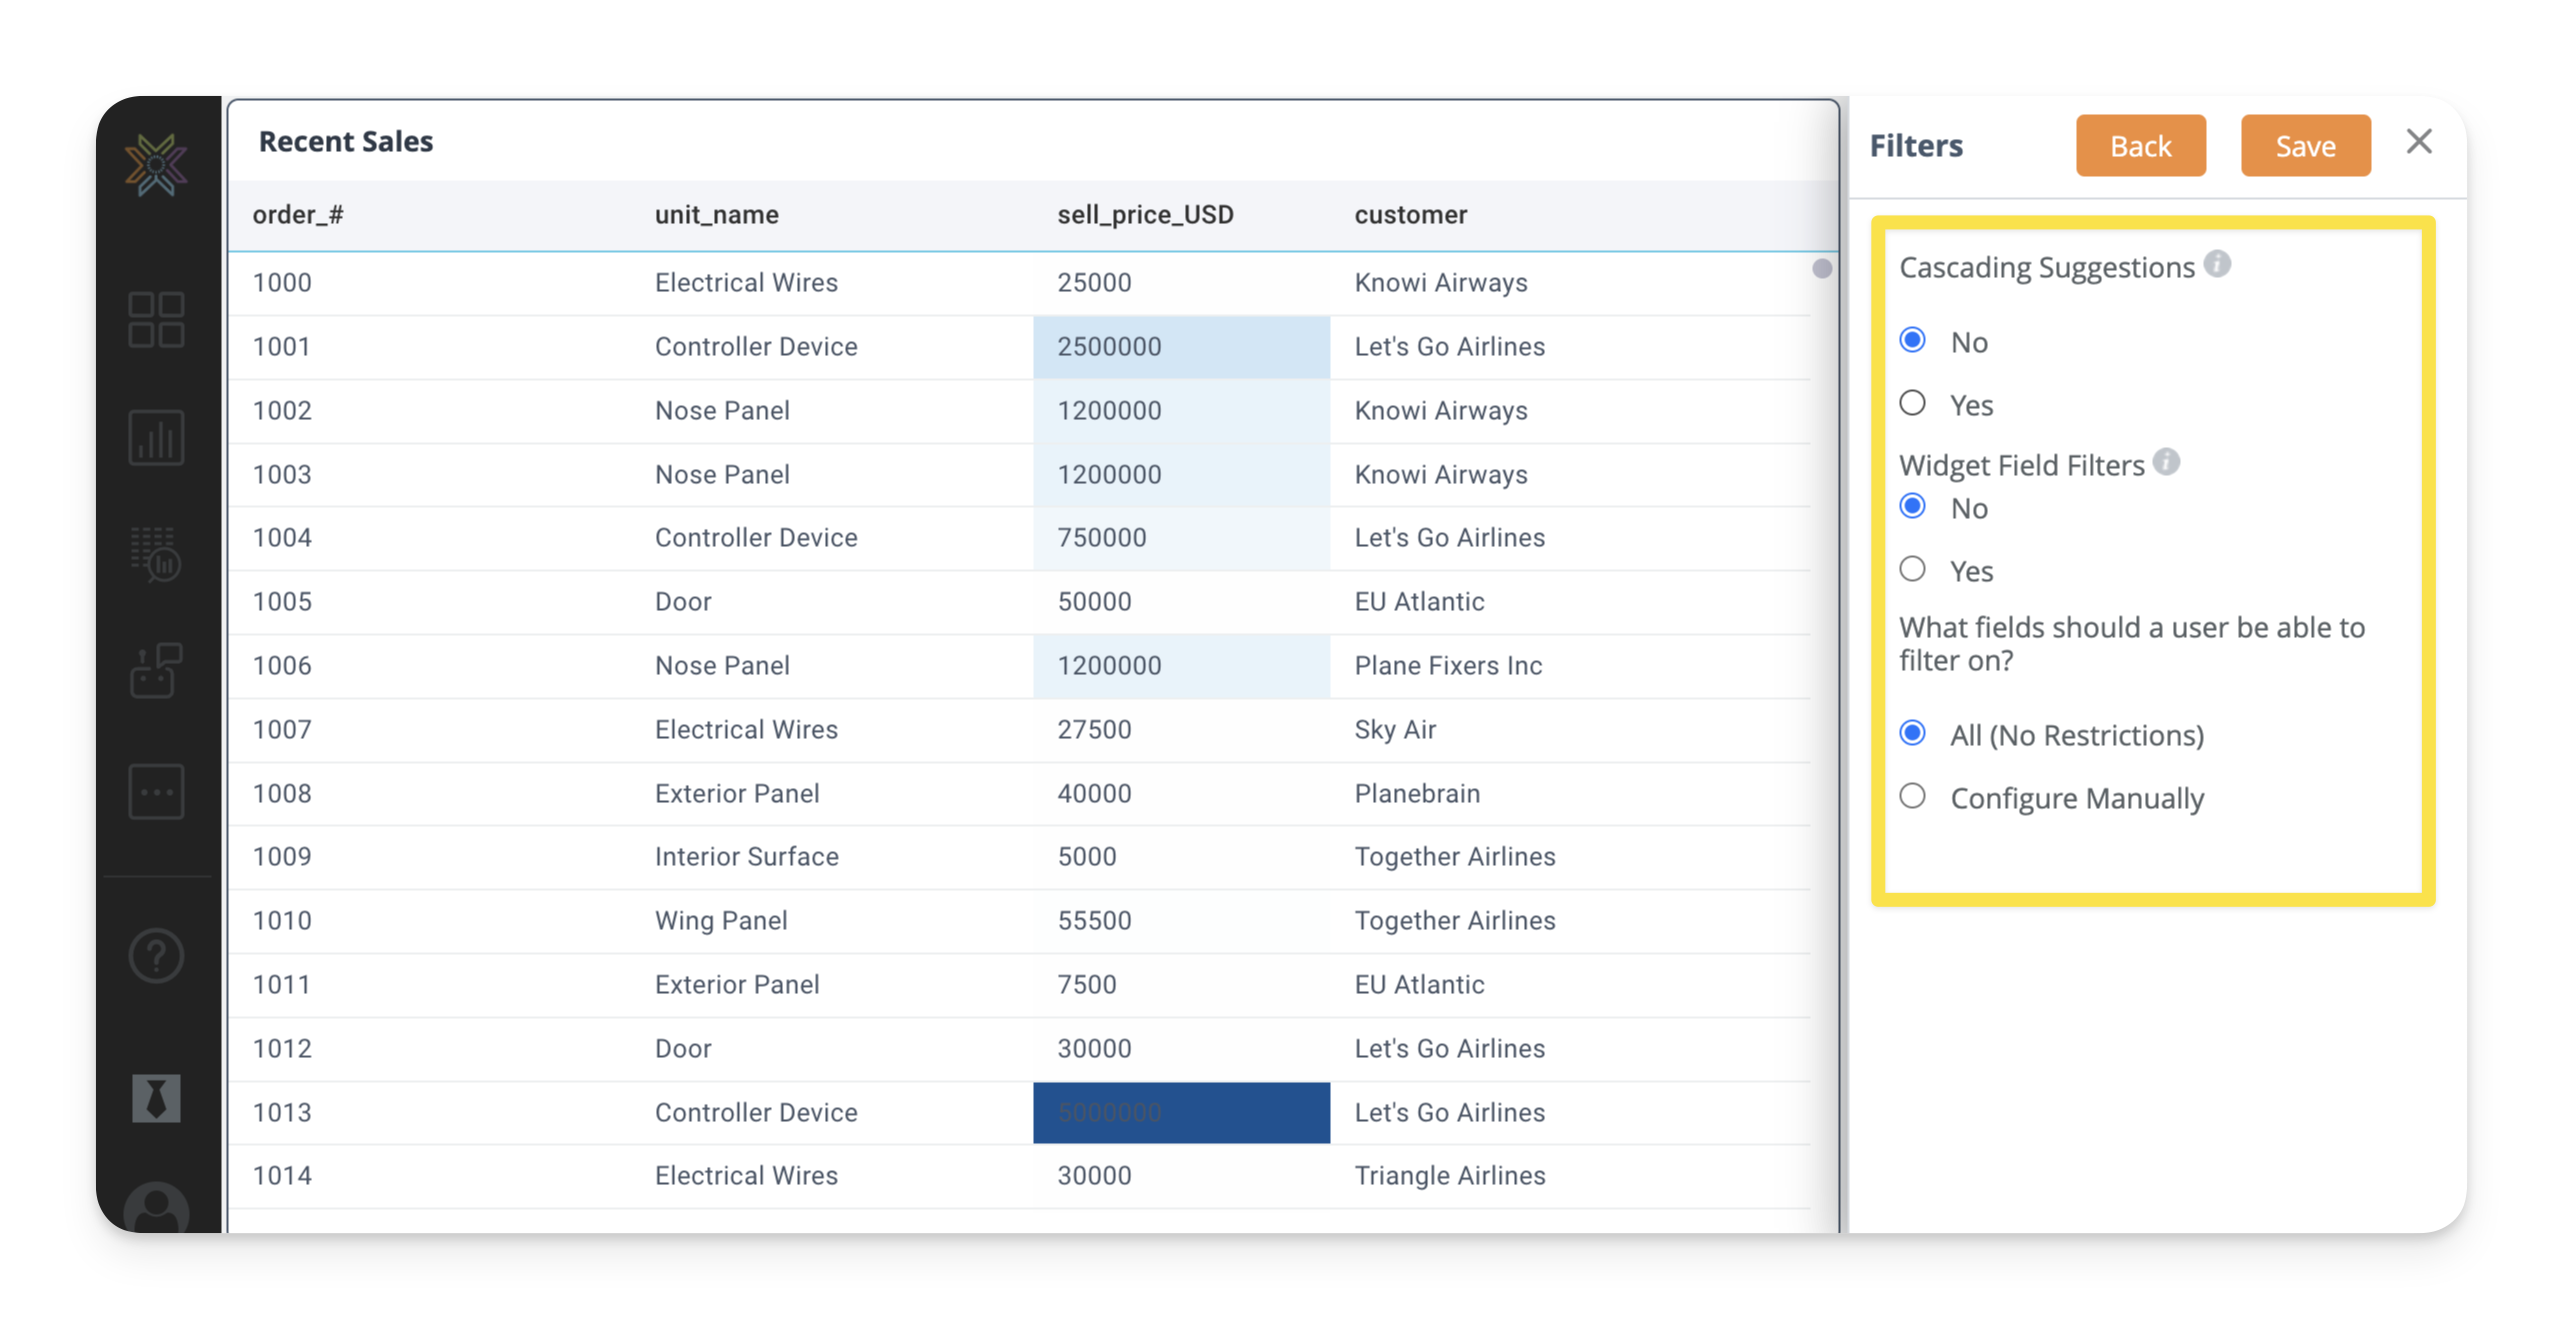Show info for Cascading Suggestions
This screenshot has width=2563, height=1329.
[2217, 264]
